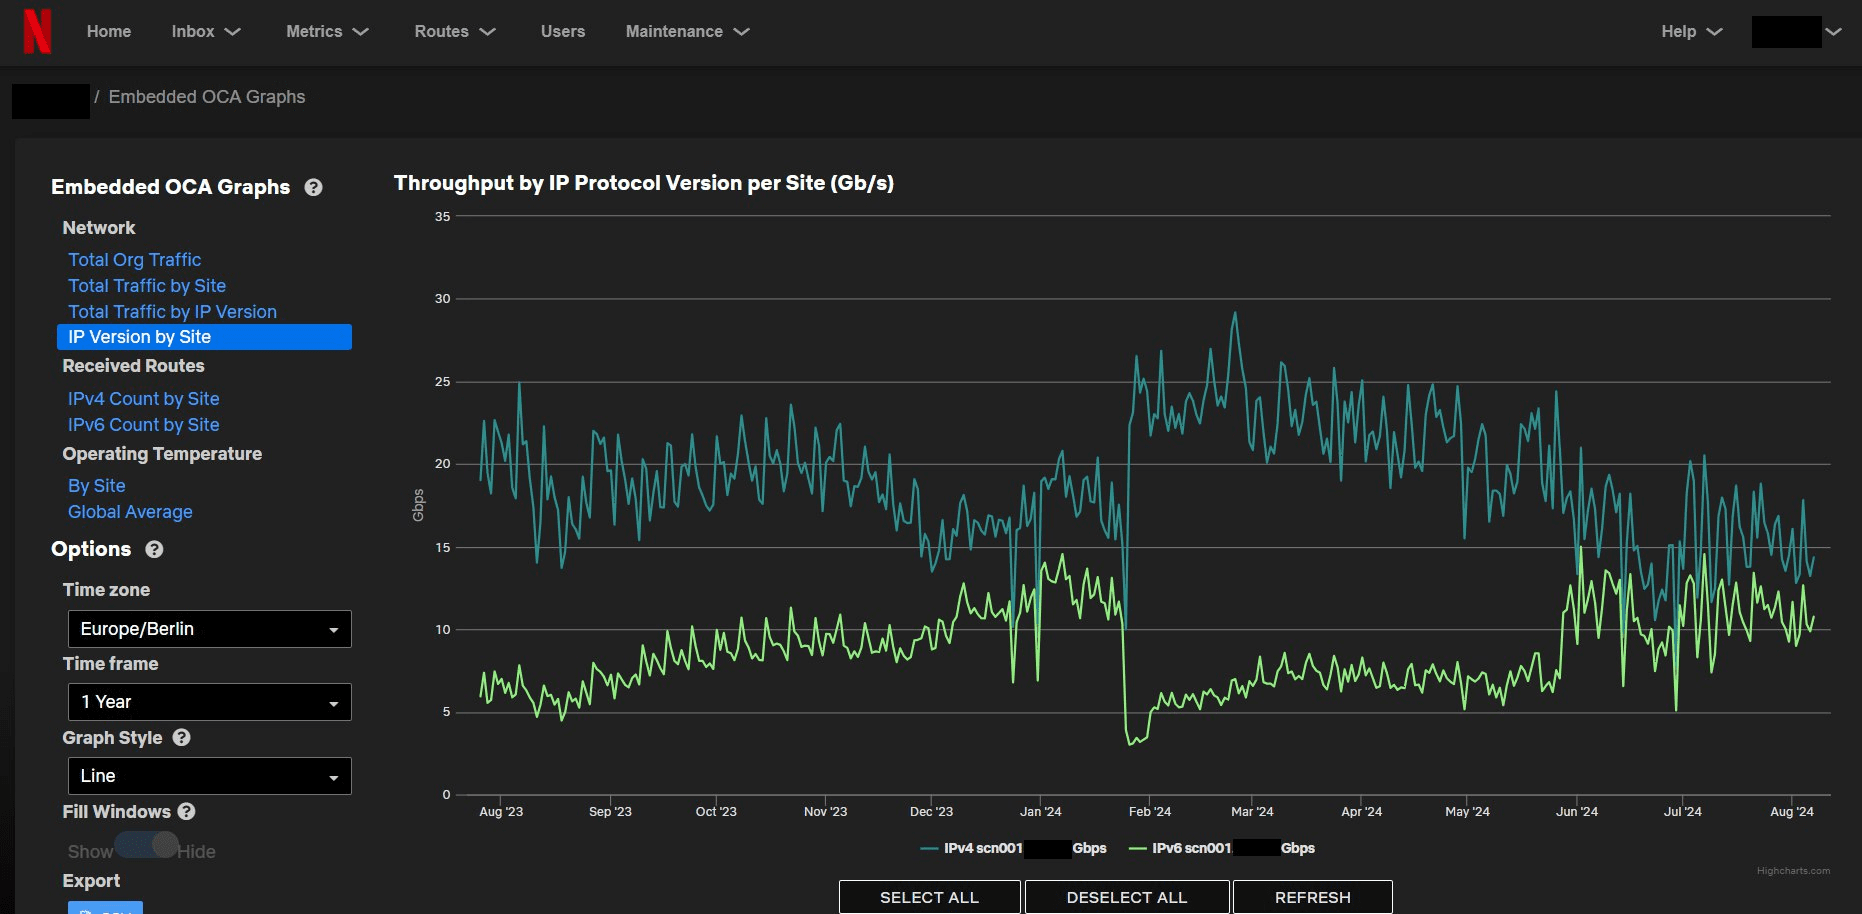Click the Network section heading
1862x914 pixels.
(x=99, y=228)
